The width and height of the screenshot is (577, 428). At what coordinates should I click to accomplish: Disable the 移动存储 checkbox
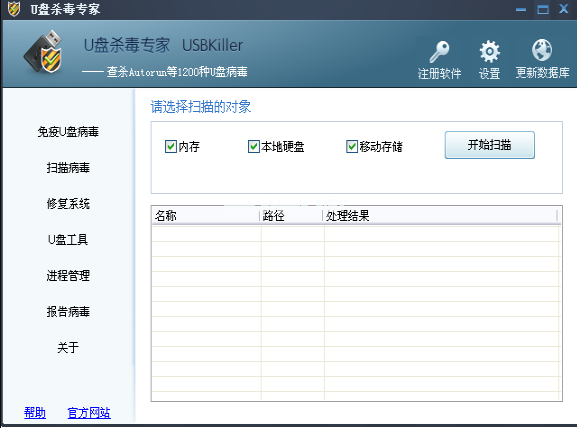pyautogui.click(x=352, y=146)
